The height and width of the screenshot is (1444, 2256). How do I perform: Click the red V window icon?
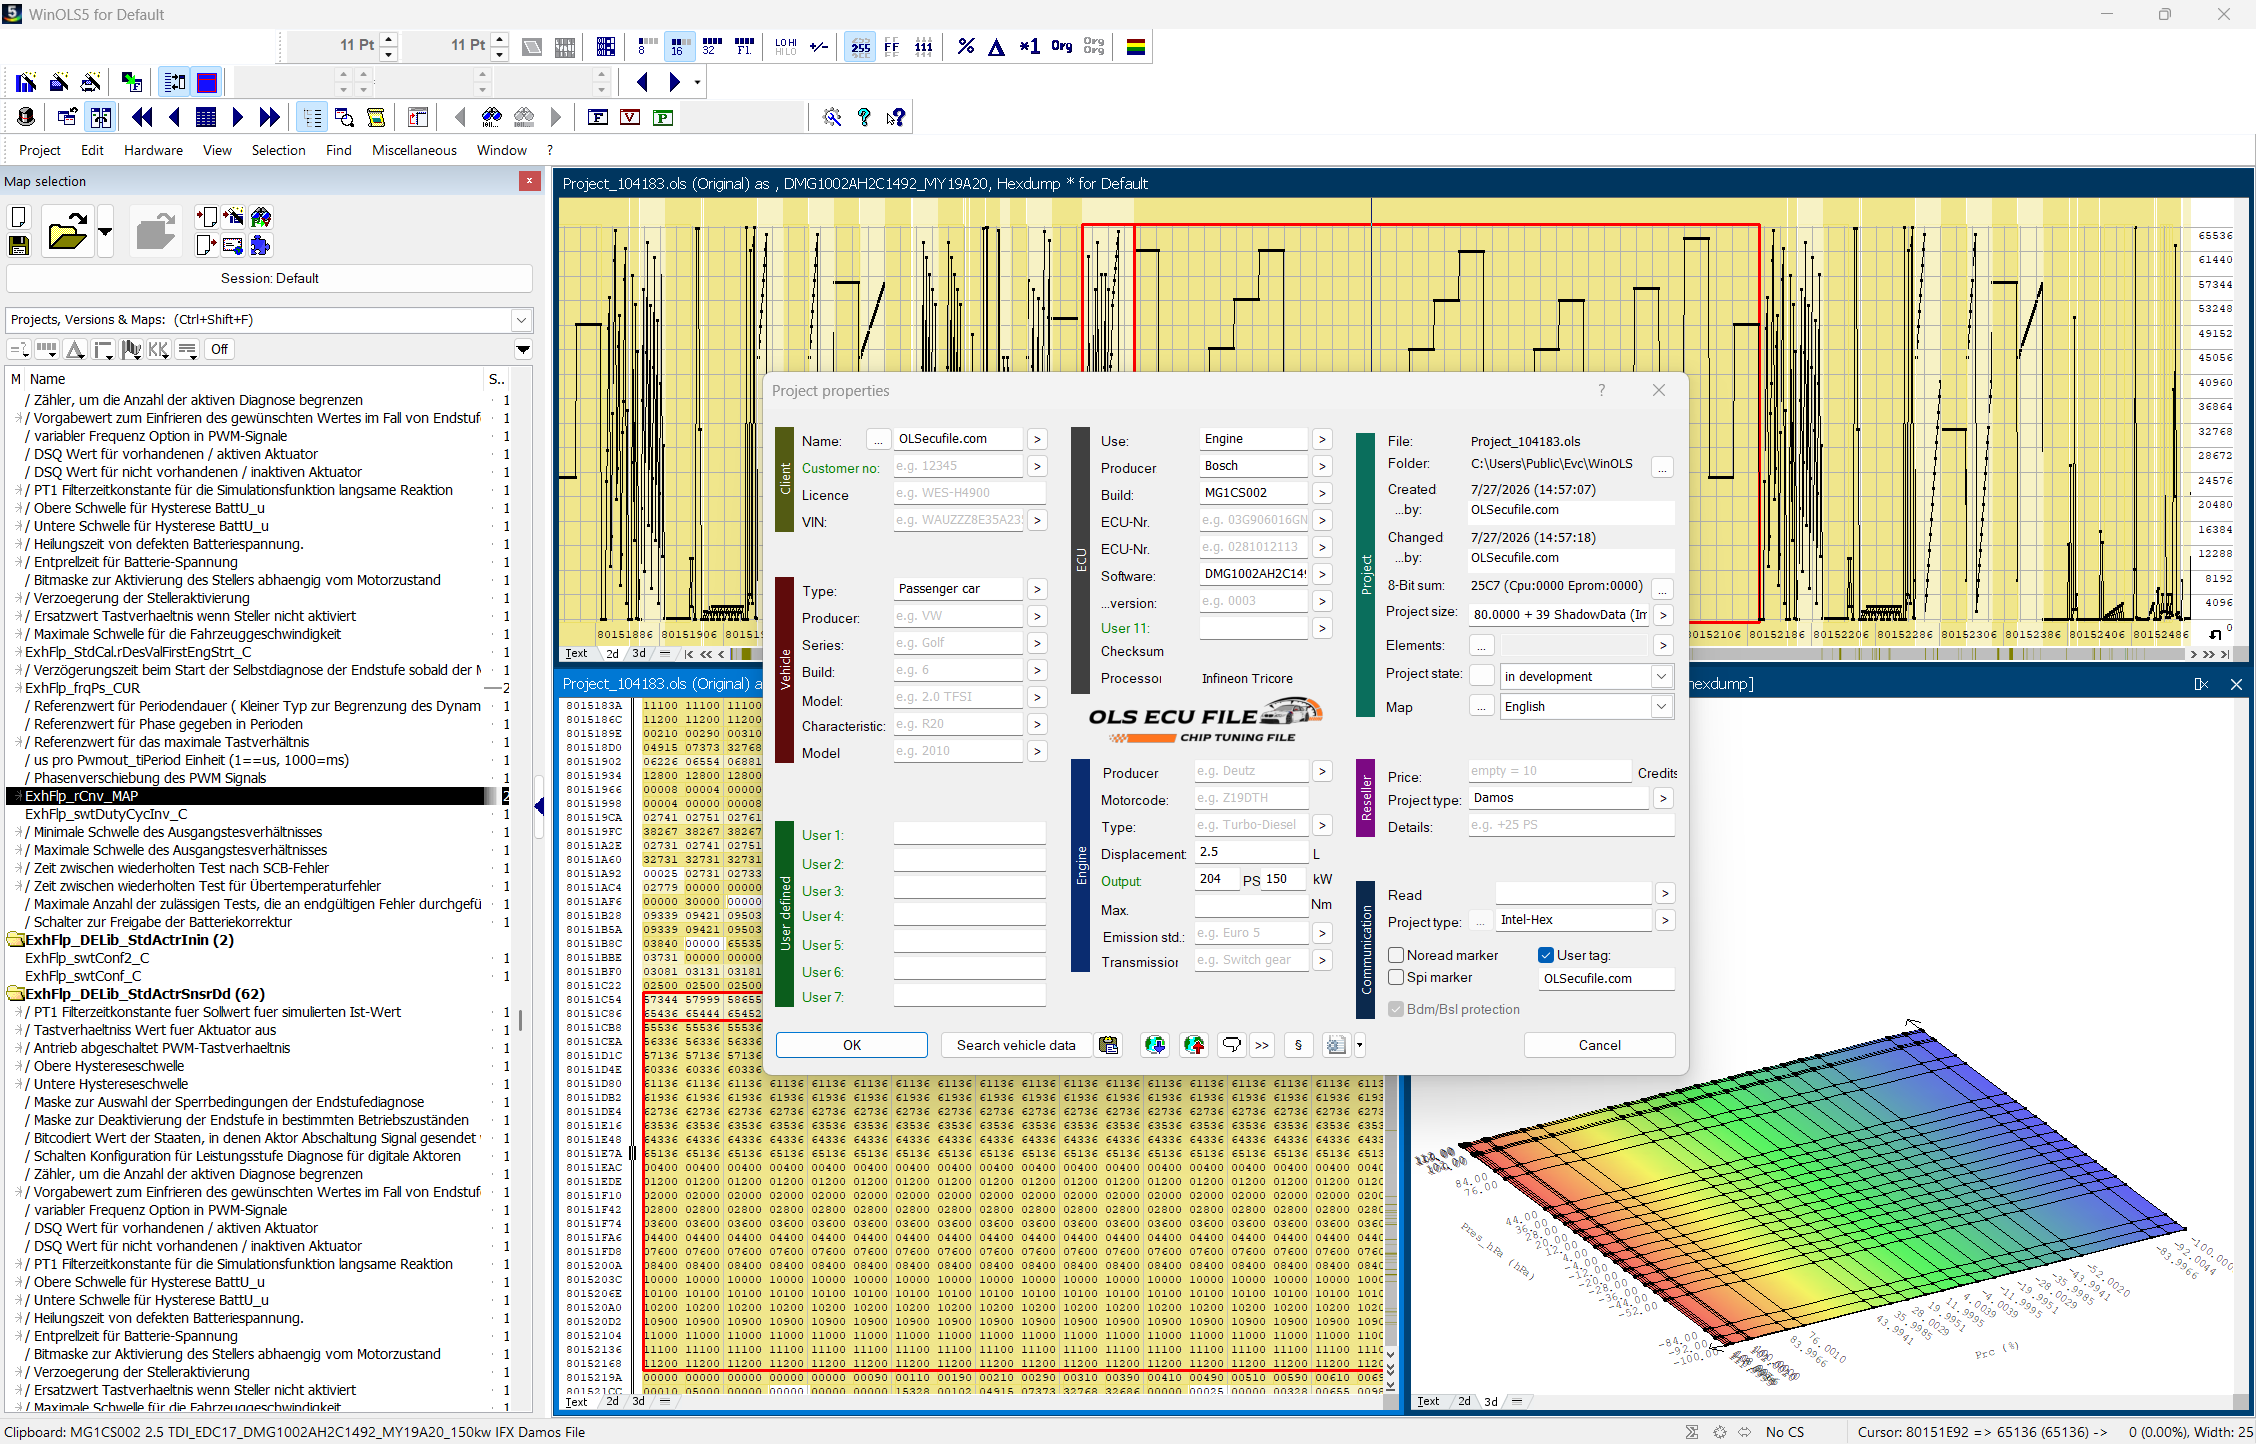coord(630,117)
